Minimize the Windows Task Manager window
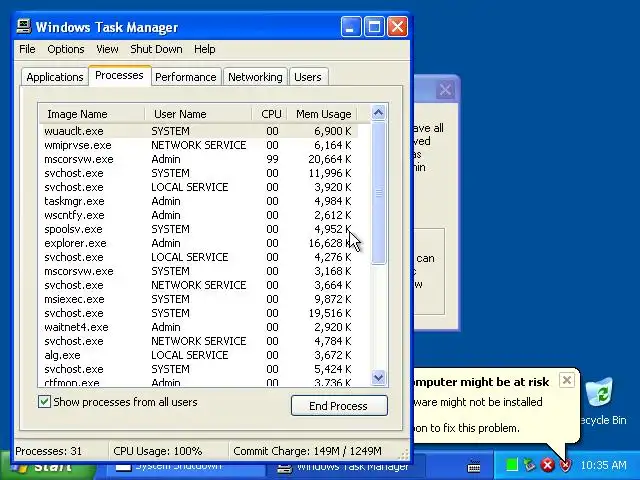640x480 pixels. (x=351, y=27)
